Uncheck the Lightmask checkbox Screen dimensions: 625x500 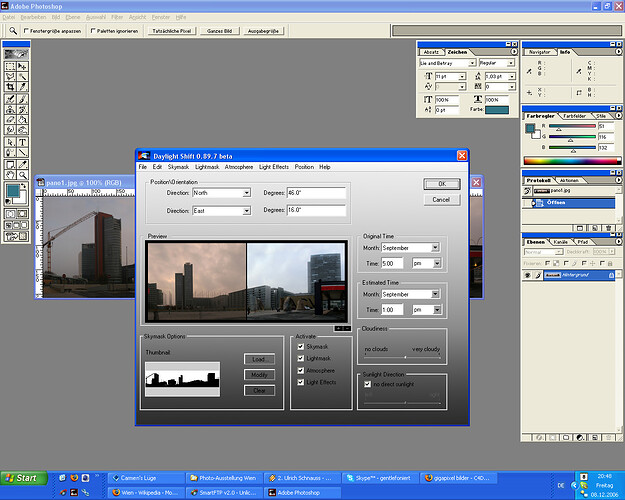click(301, 358)
